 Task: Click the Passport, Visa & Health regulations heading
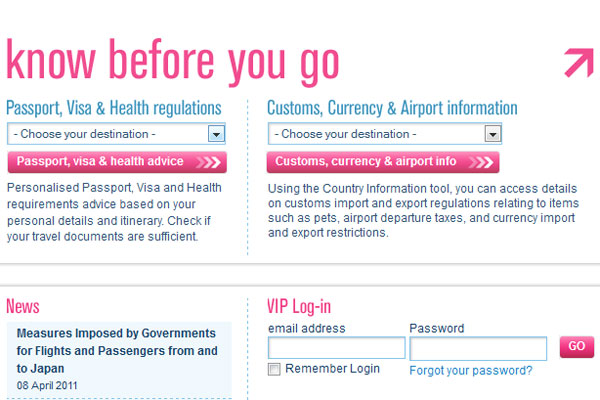point(114,108)
